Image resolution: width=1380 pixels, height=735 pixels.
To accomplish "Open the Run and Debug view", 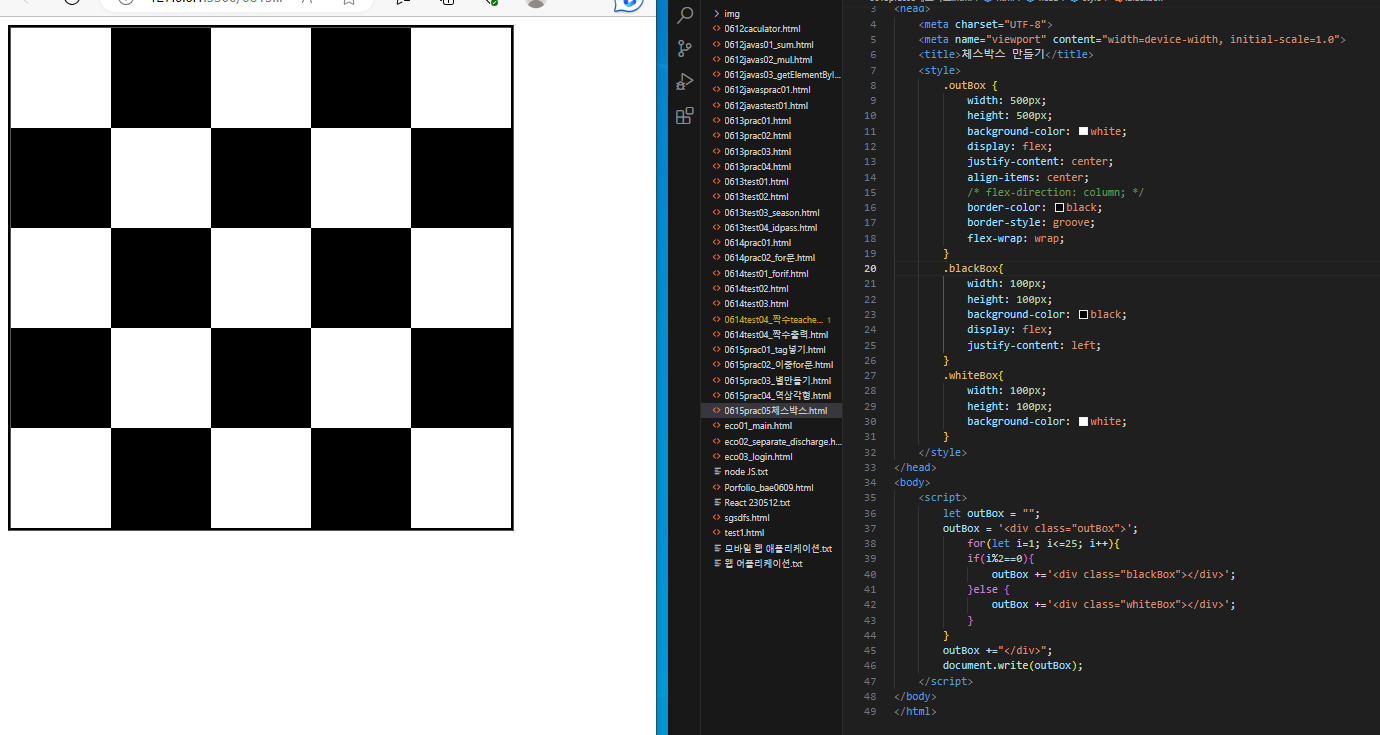I will coord(685,82).
